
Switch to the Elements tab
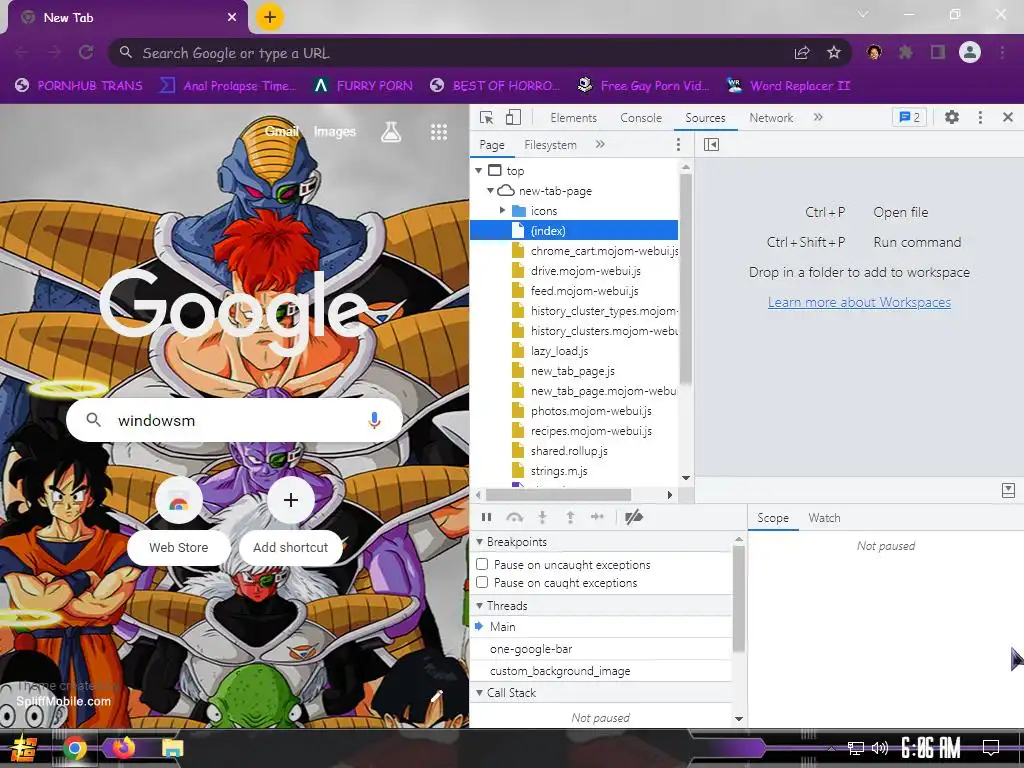pyautogui.click(x=573, y=118)
